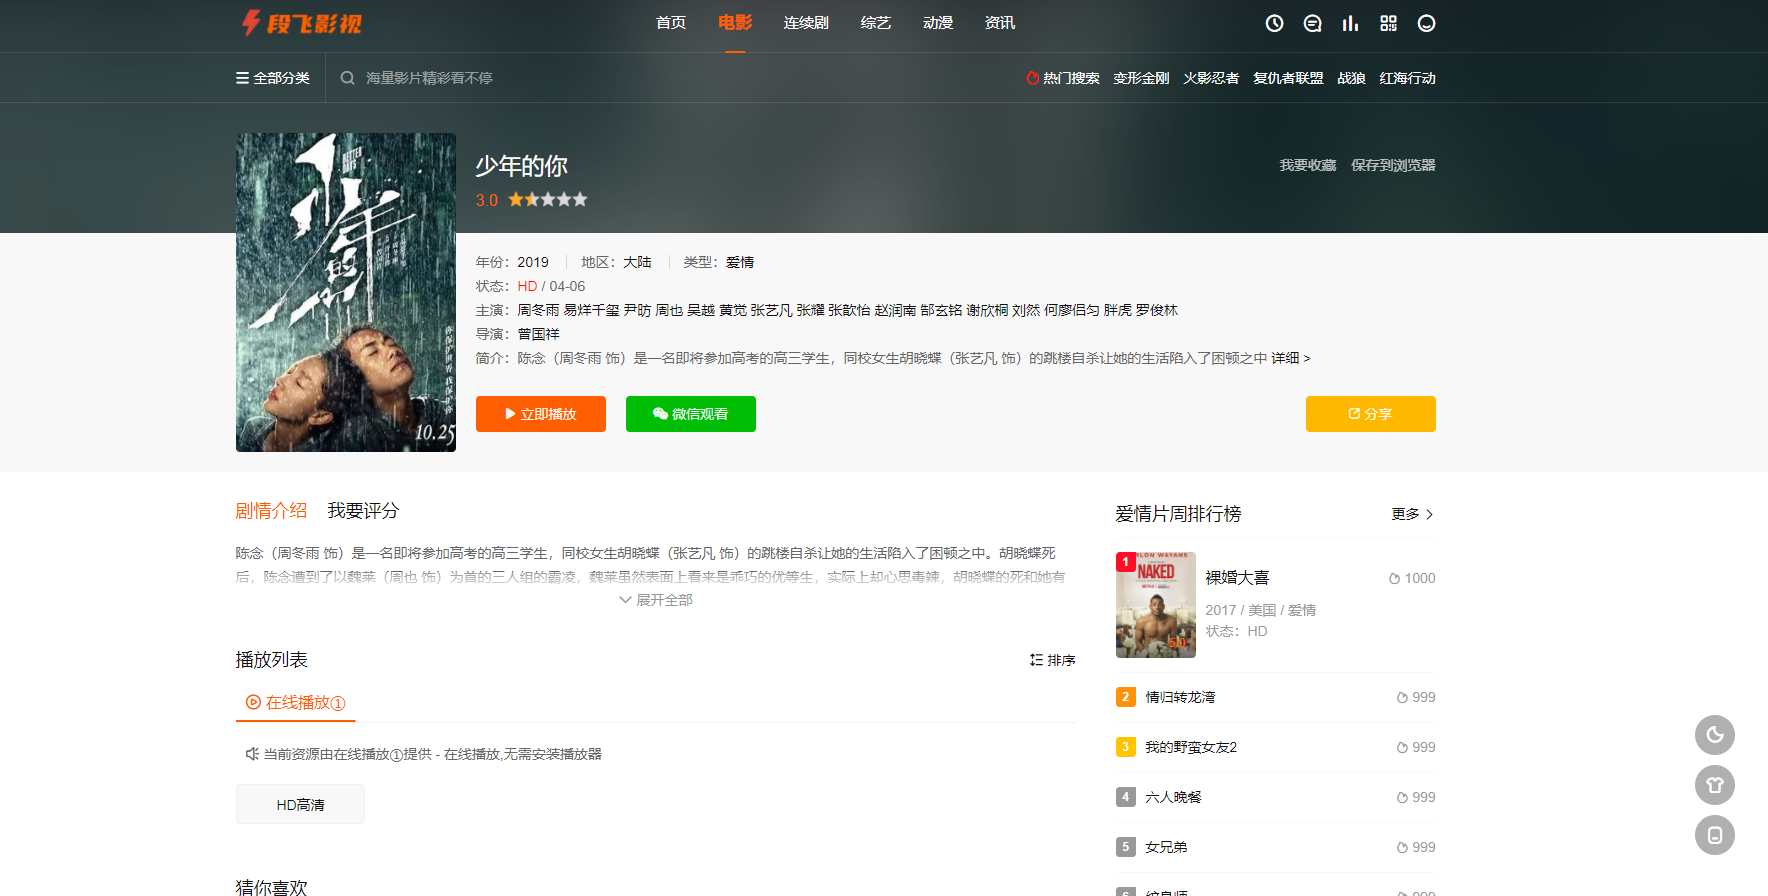The width and height of the screenshot is (1768, 896).
Task: Click the search magnifier icon
Action: coord(347,78)
